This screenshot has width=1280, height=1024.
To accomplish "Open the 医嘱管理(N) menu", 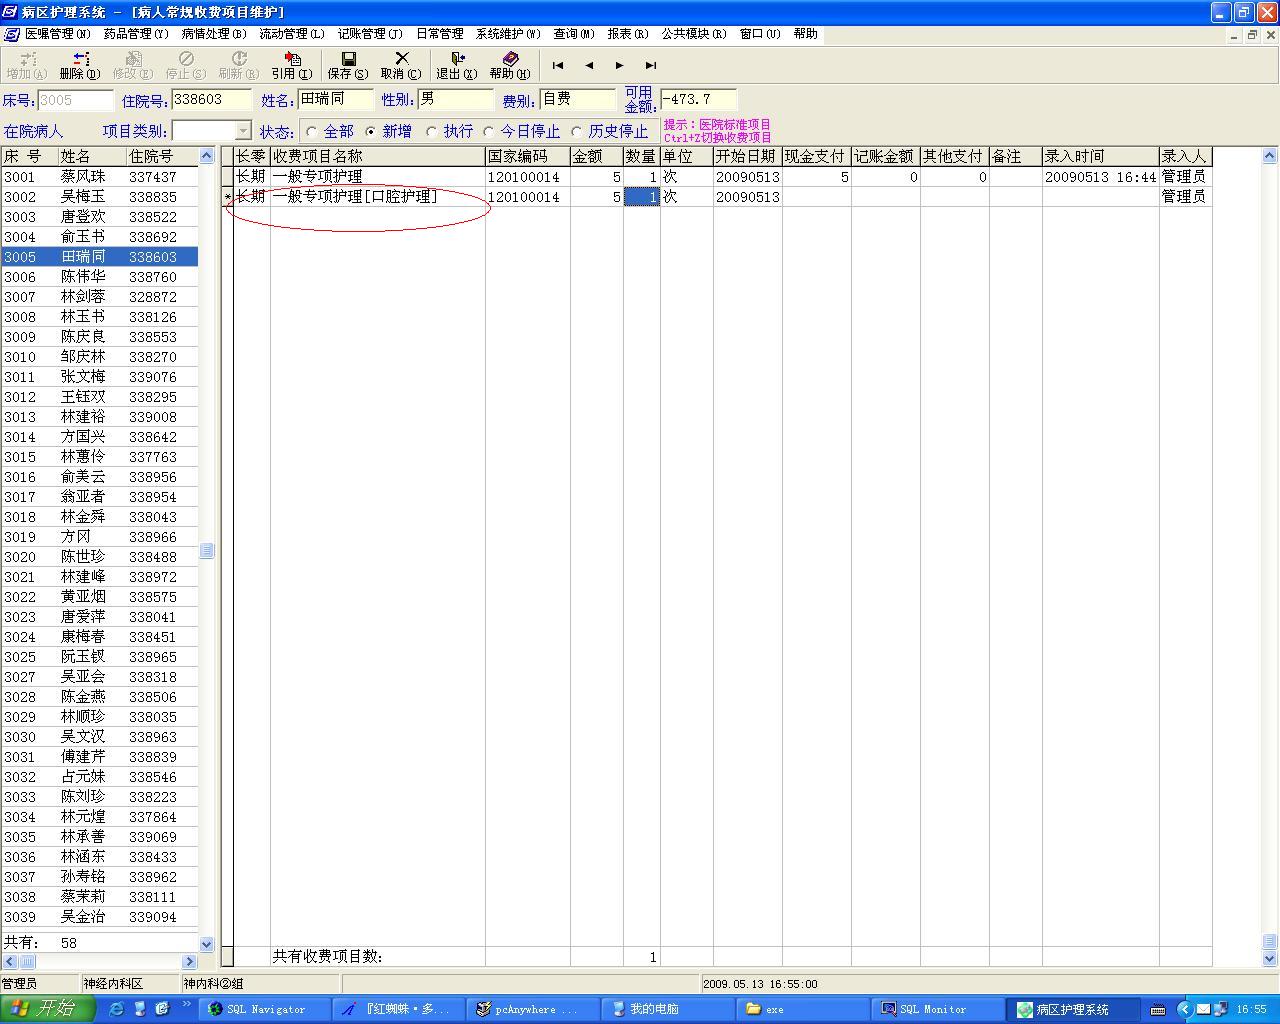I will 57,34.
